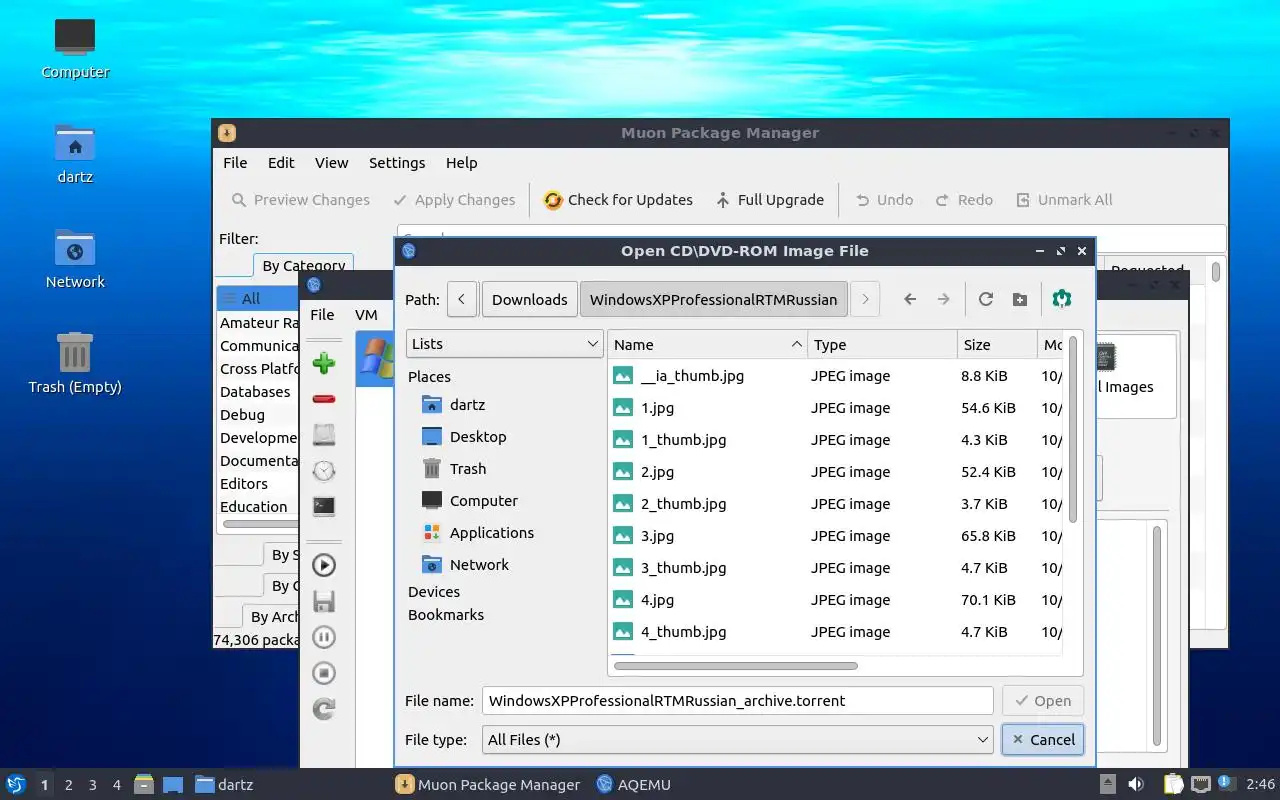
Task: Start the VM with the play icon
Action: point(324,565)
